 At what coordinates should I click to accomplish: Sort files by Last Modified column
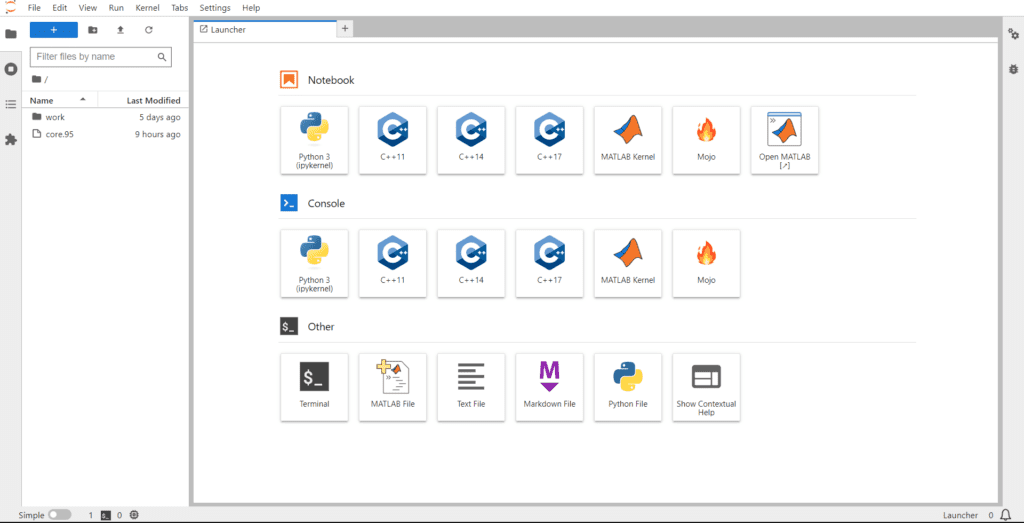143,100
